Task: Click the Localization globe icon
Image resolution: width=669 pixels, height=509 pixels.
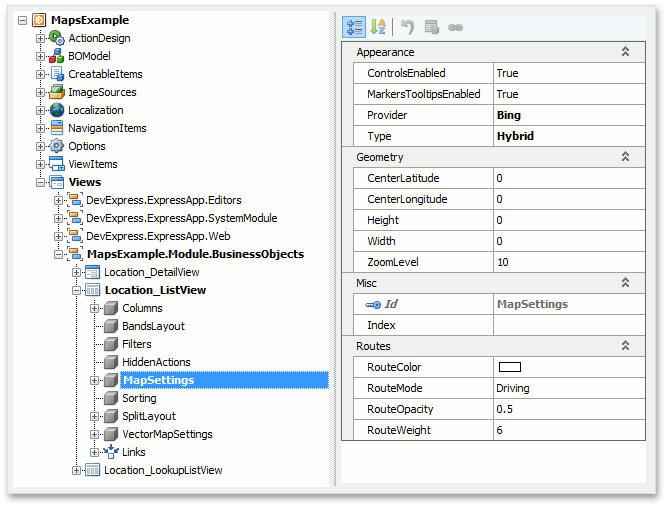Action: [x=57, y=110]
